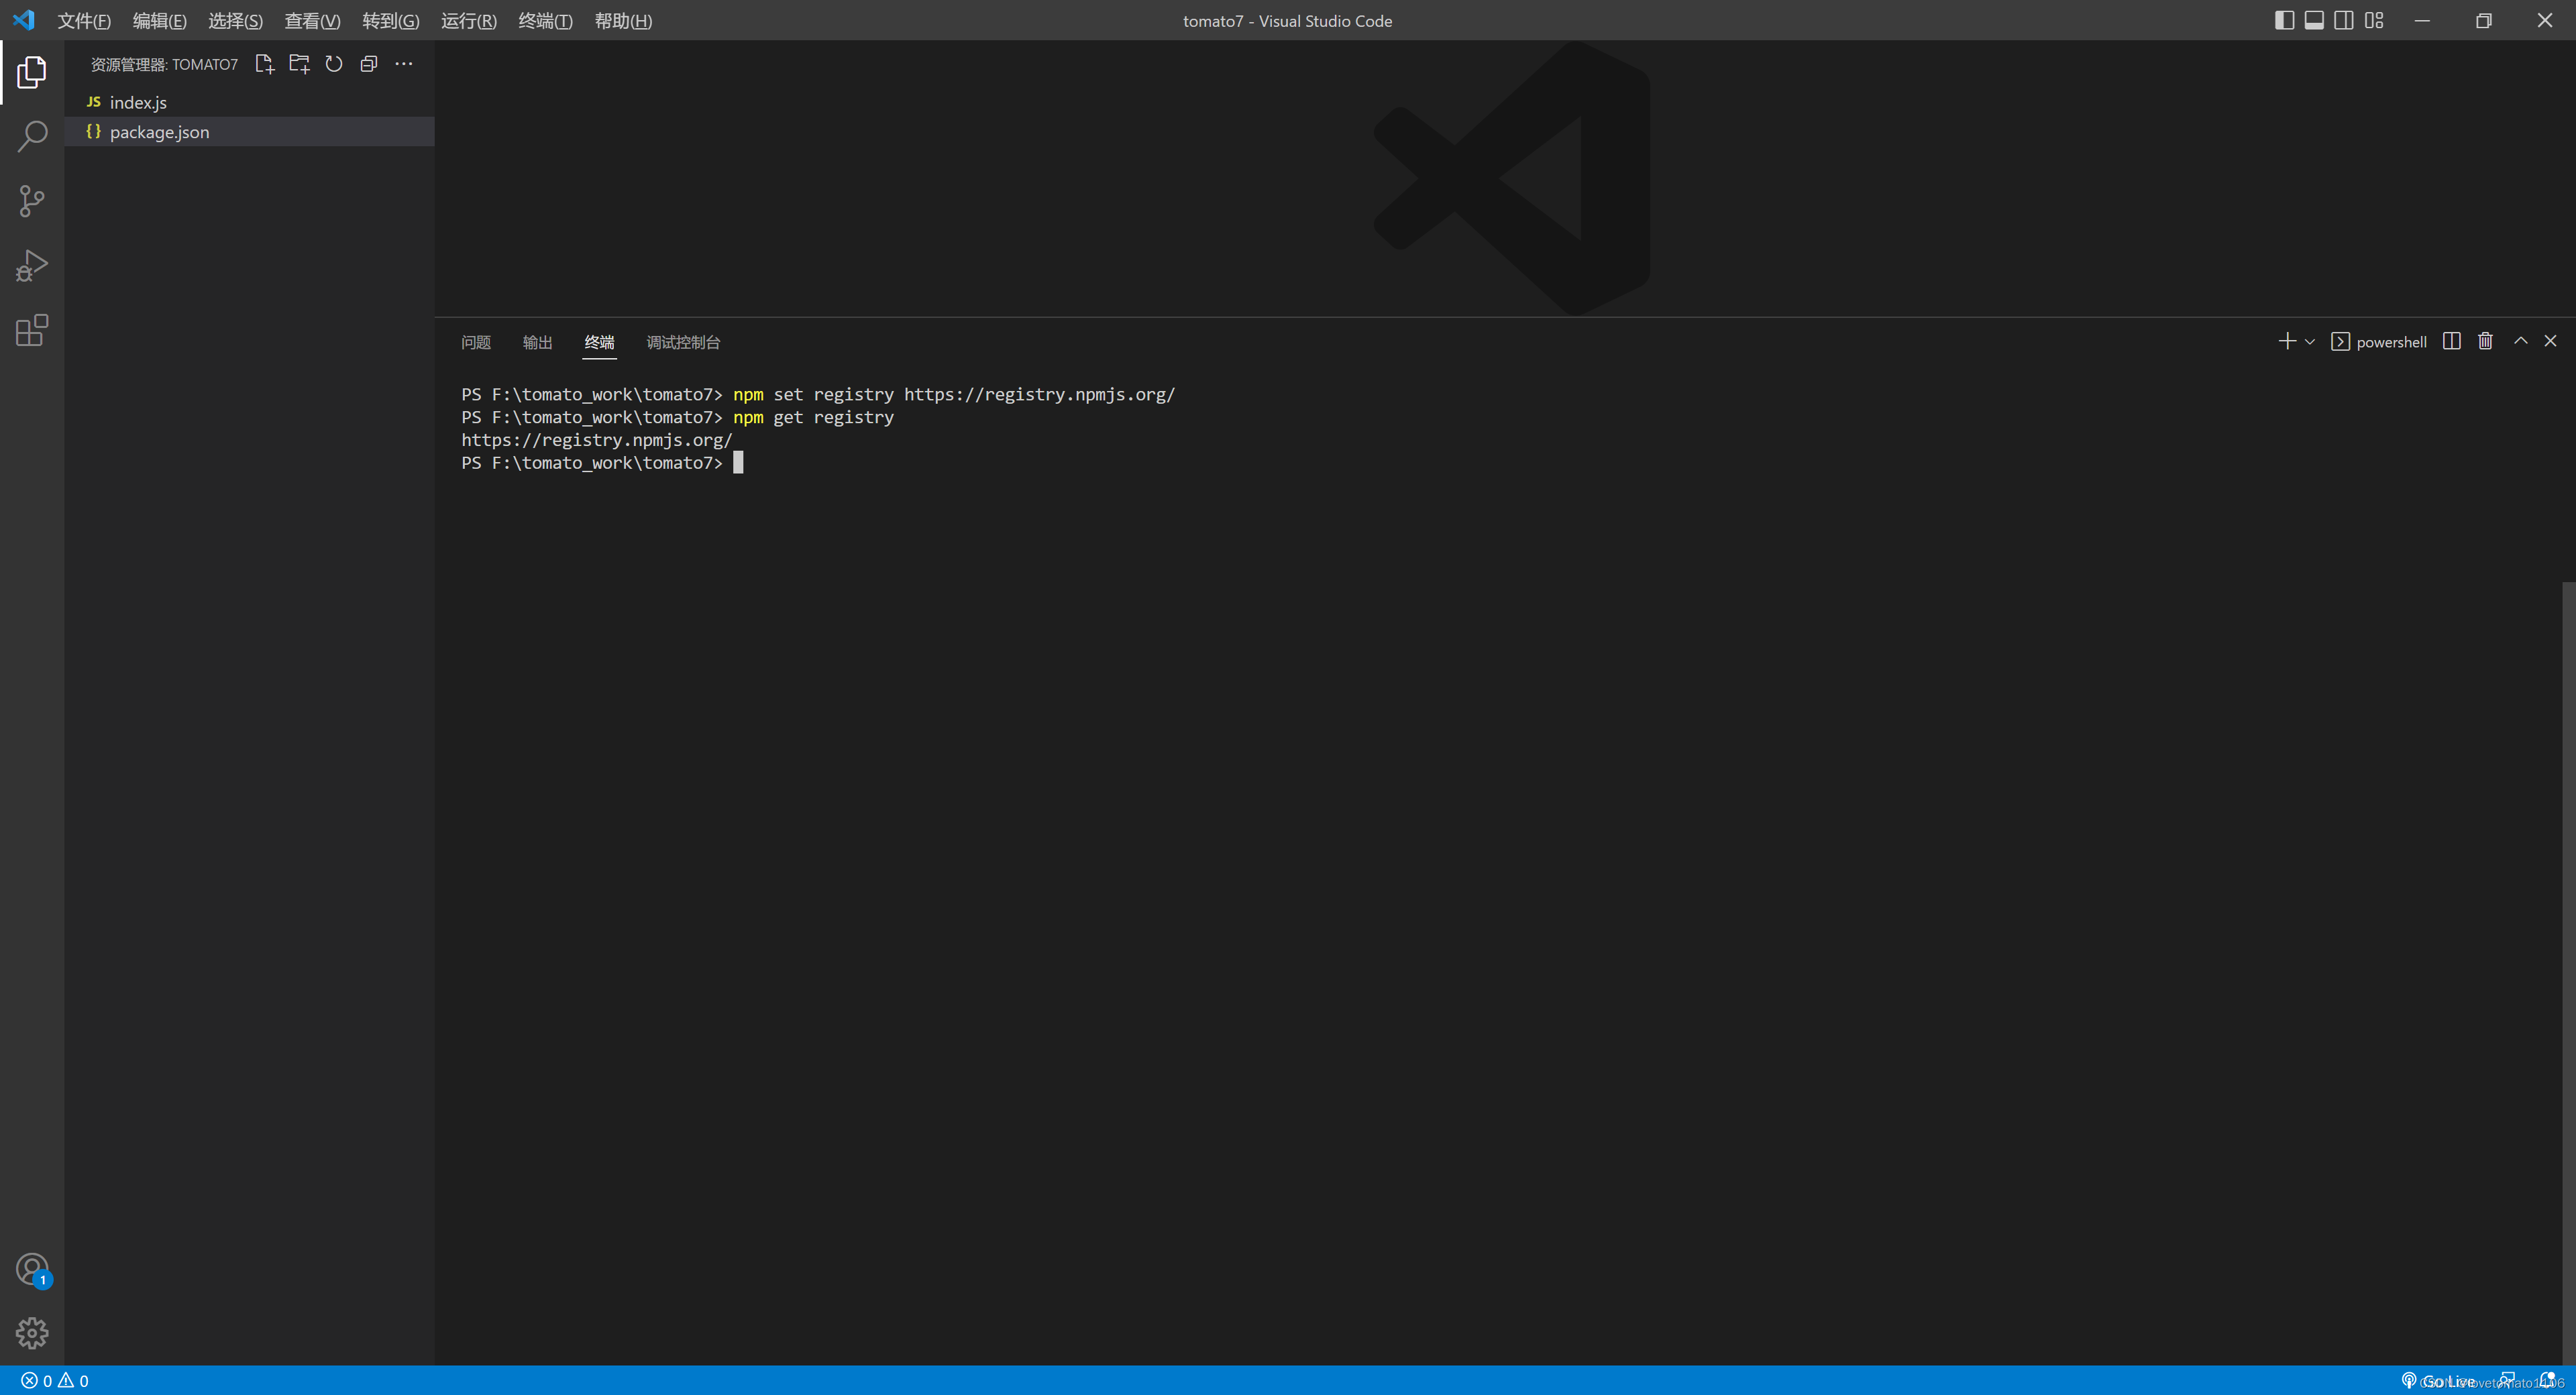2576x1395 pixels.
Task: Open explorer more actions ellipsis menu
Action: click(x=404, y=64)
